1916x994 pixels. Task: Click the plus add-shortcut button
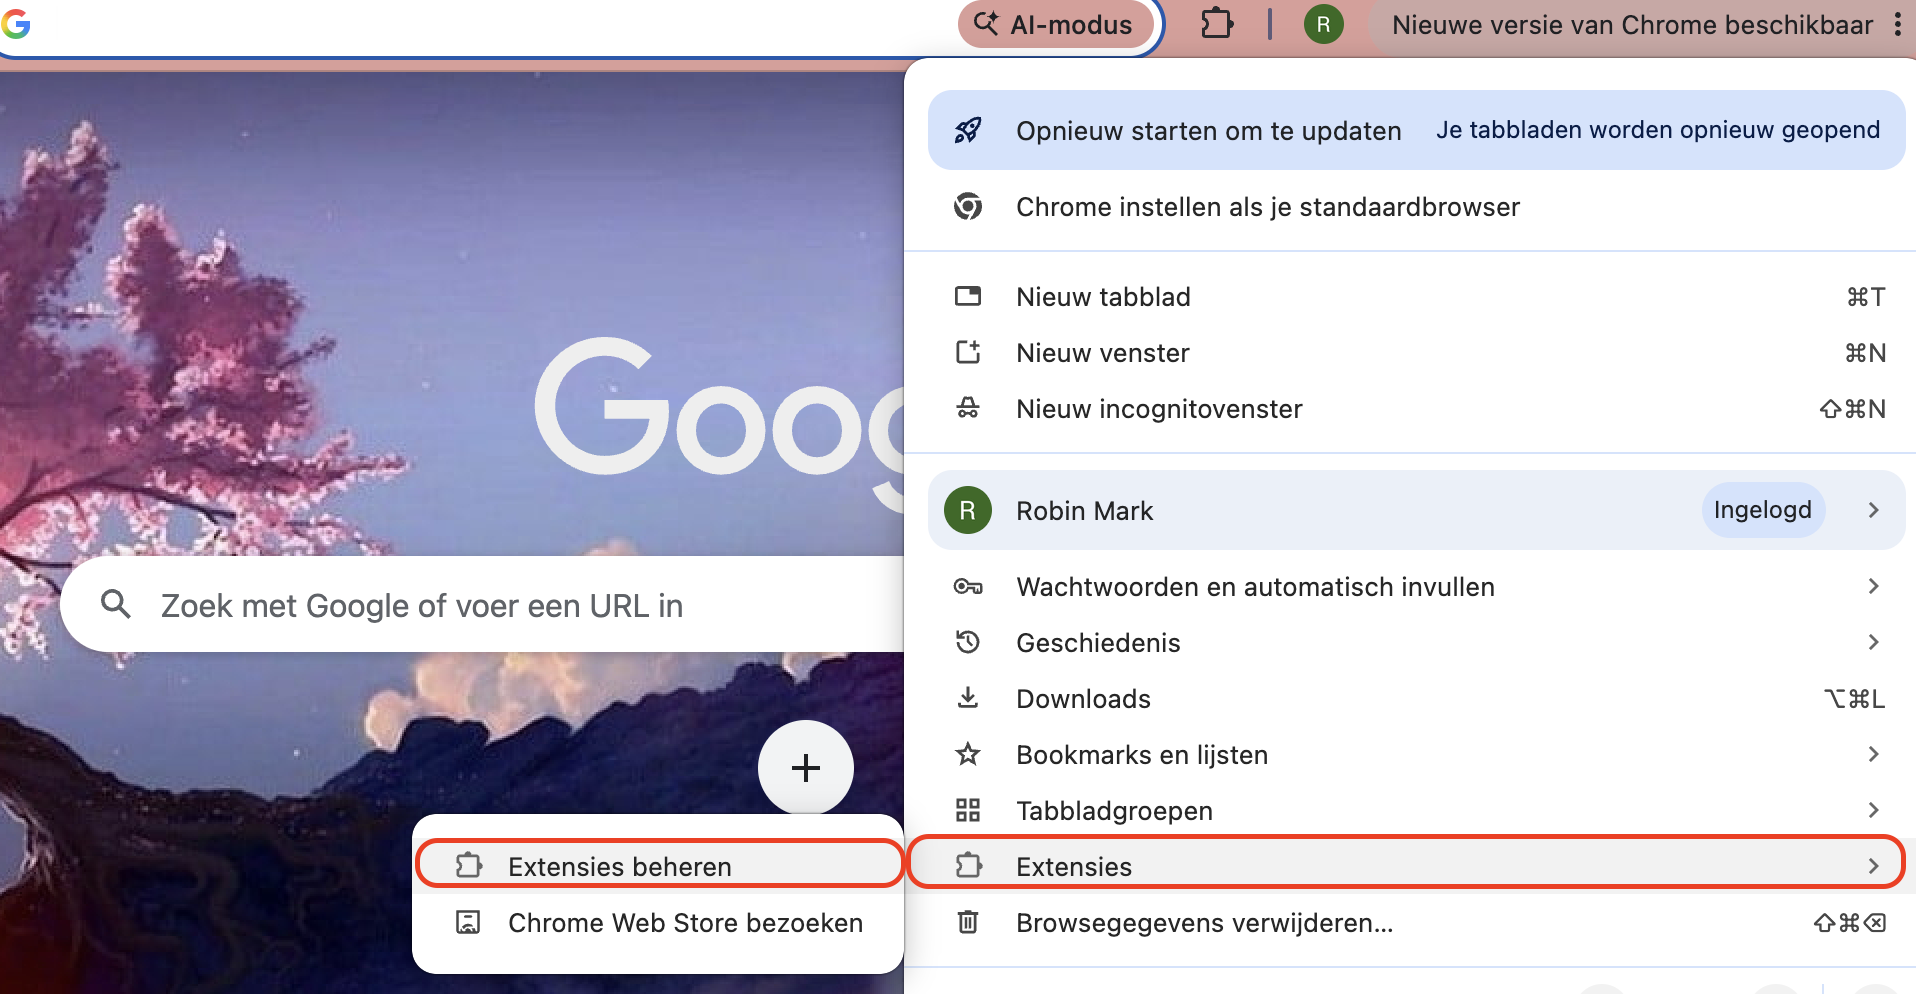pos(806,768)
